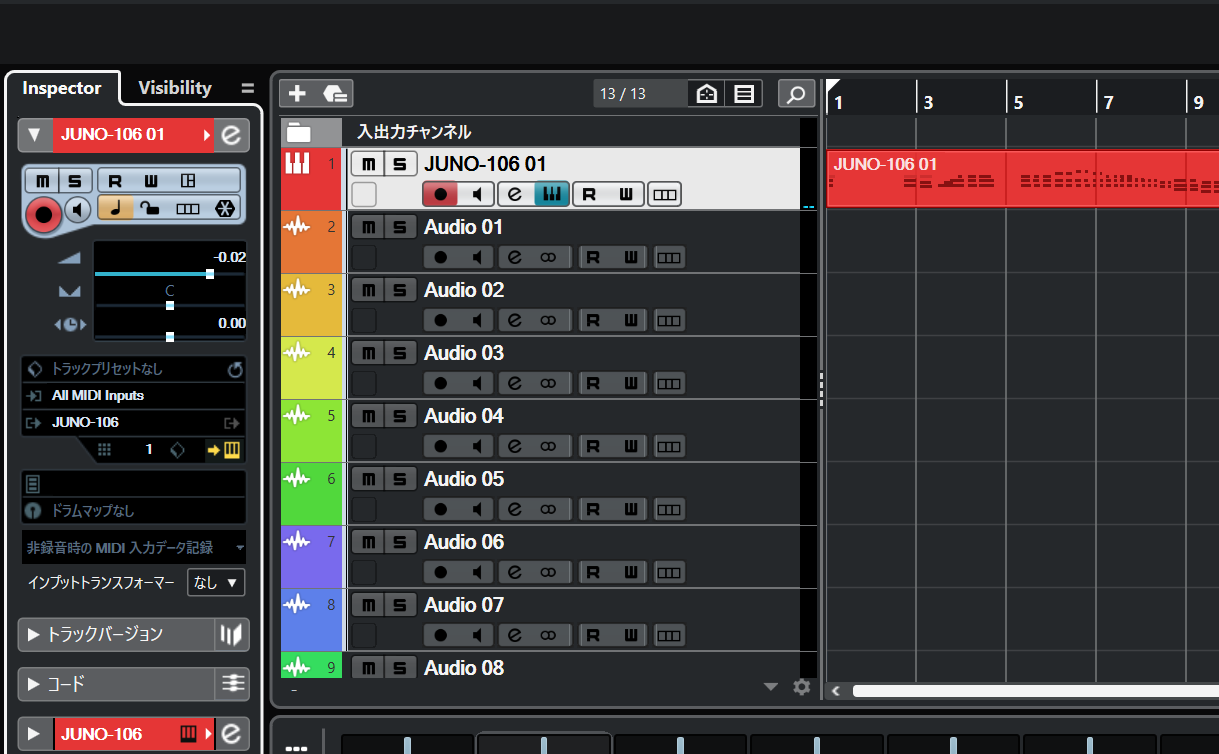Collapse the JUNO-106 01 Inspector header arrow
1219x754 pixels.
pos(35,134)
